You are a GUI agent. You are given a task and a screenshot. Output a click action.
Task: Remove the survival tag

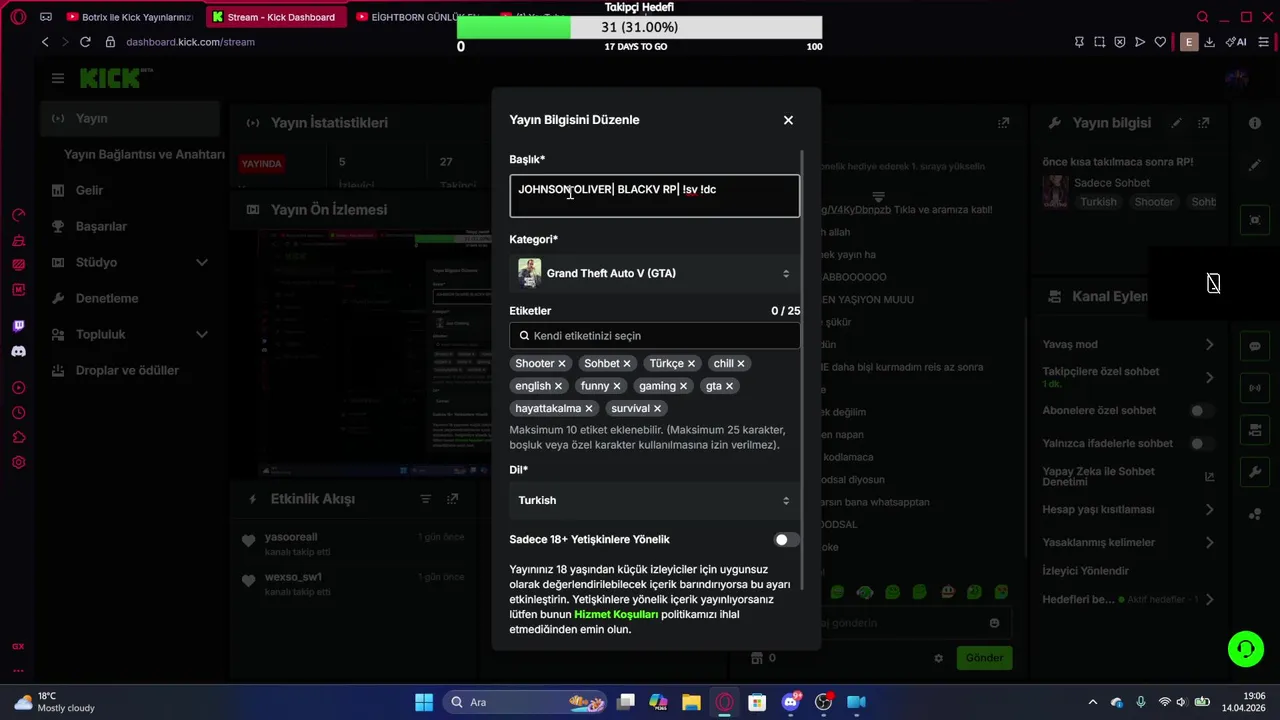point(657,409)
